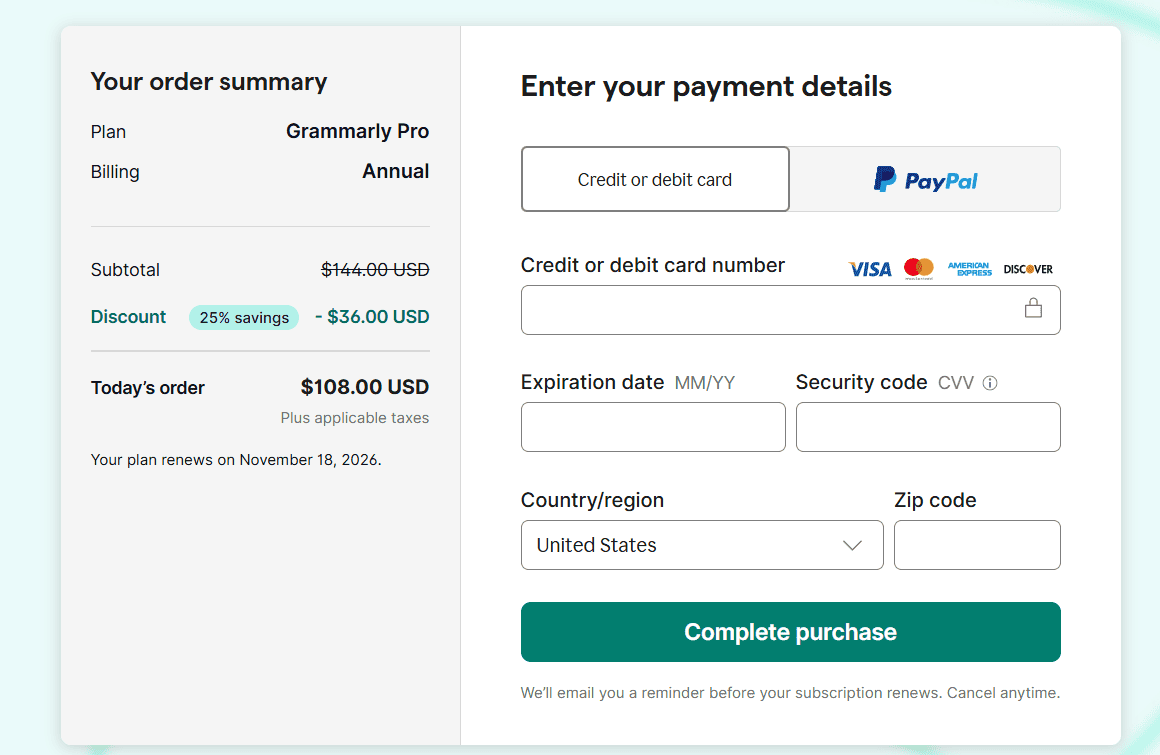Switch to the PayPal payment tab
This screenshot has width=1160, height=755.
click(x=924, y=179)
